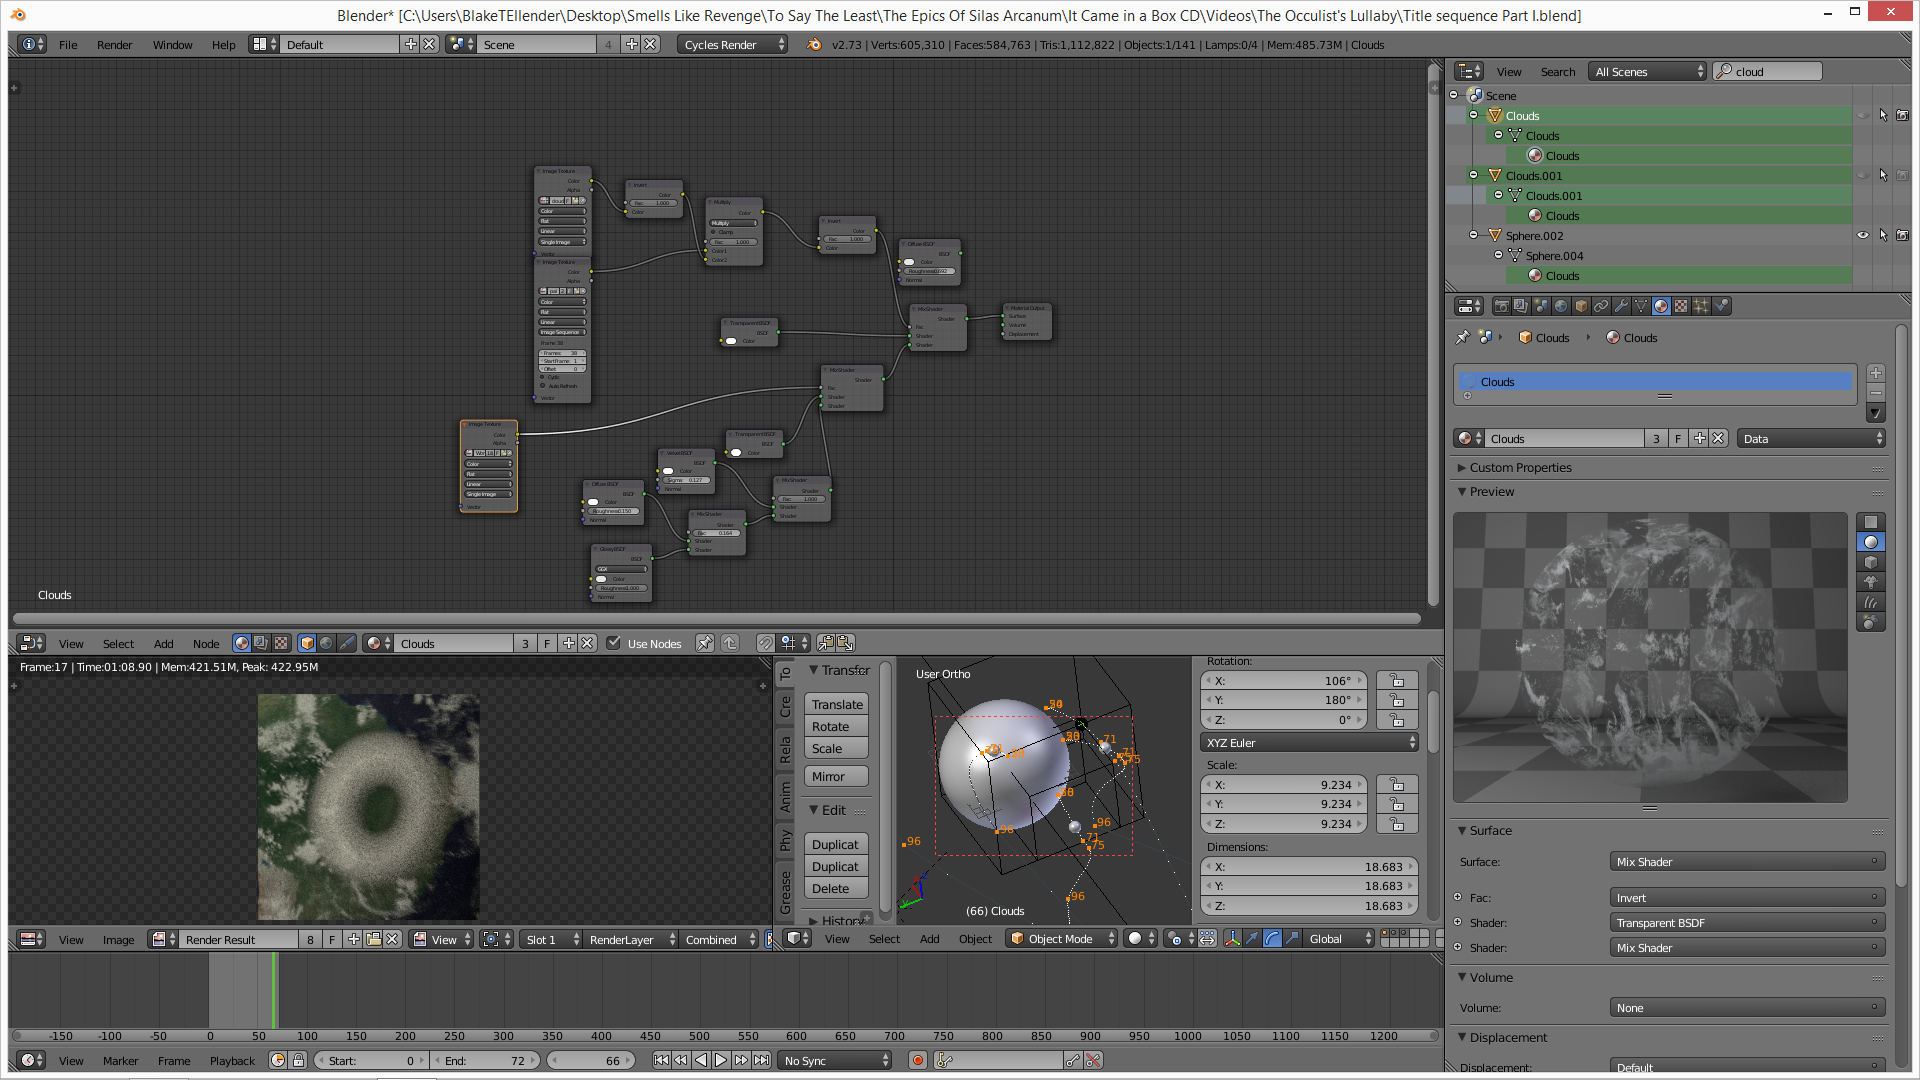Open the Node menu in node editor

pyautogui.click(x=206, y=643)
